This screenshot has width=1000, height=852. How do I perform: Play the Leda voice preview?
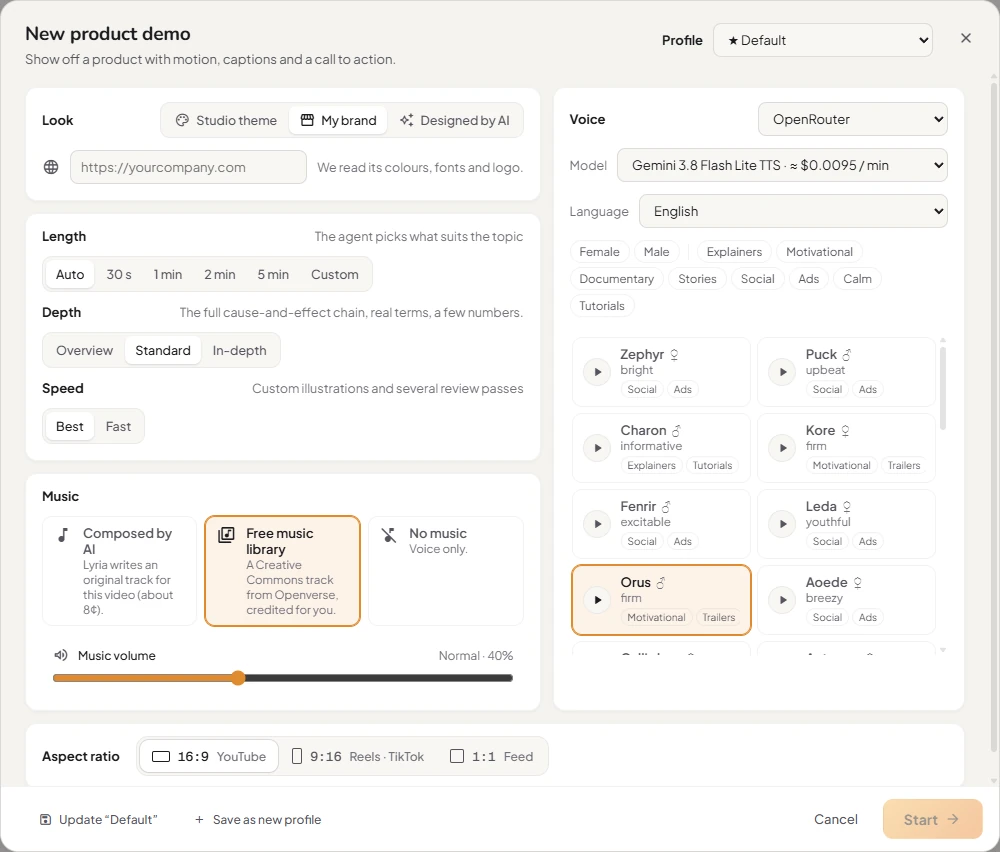pyautogui.click(x=783, y=524)
